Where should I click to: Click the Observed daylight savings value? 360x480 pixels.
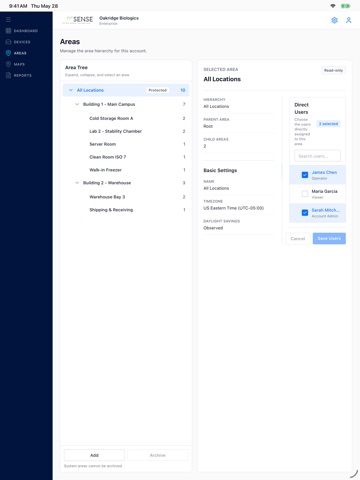[213, 228]
